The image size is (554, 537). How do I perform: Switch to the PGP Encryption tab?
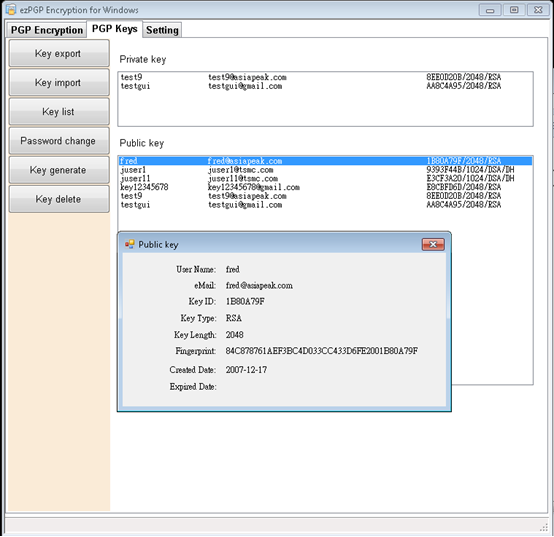[x=47, y=30]
